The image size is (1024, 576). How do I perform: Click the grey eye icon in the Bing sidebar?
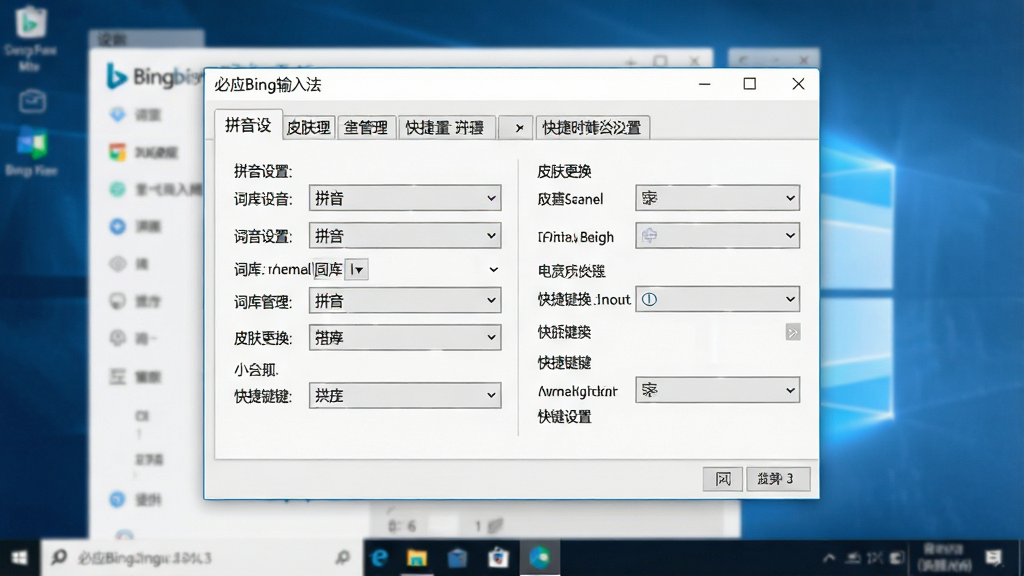pos(118,264)
